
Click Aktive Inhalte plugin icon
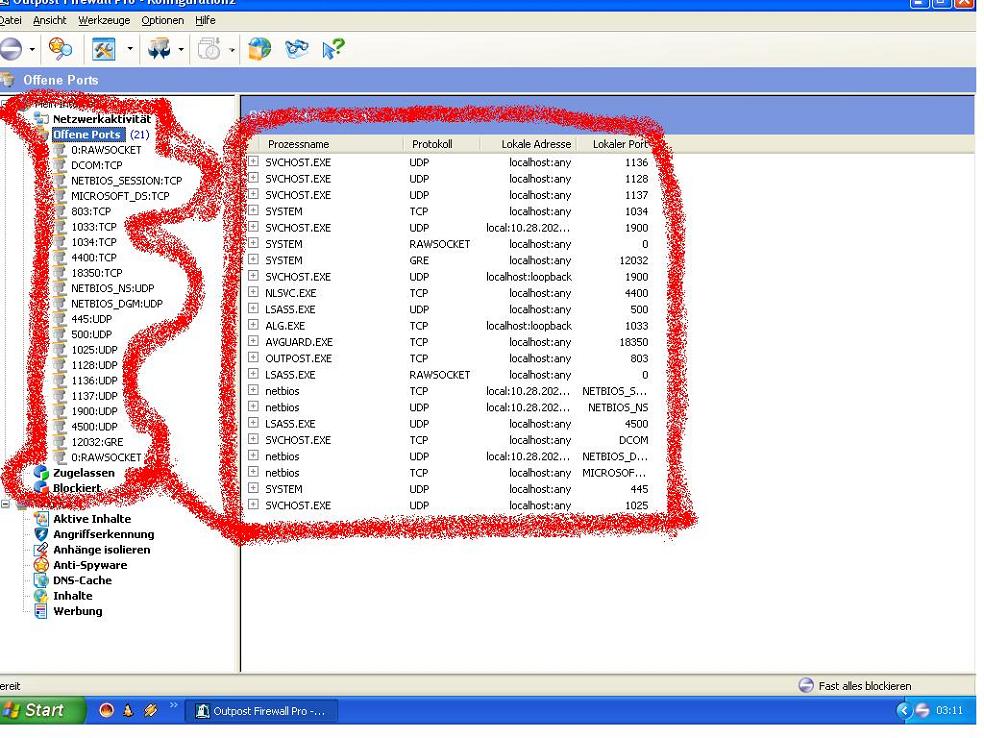(x=41, y=519)
